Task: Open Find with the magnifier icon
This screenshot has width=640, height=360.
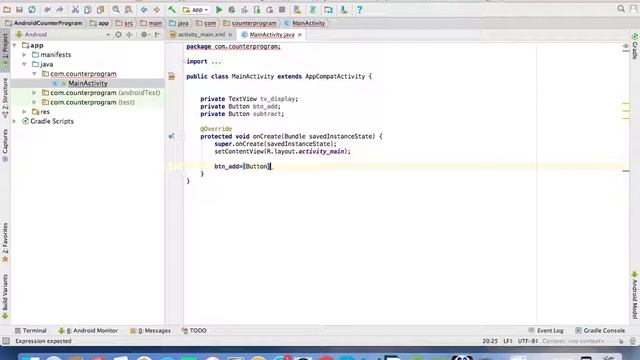Action: [116, 9]
